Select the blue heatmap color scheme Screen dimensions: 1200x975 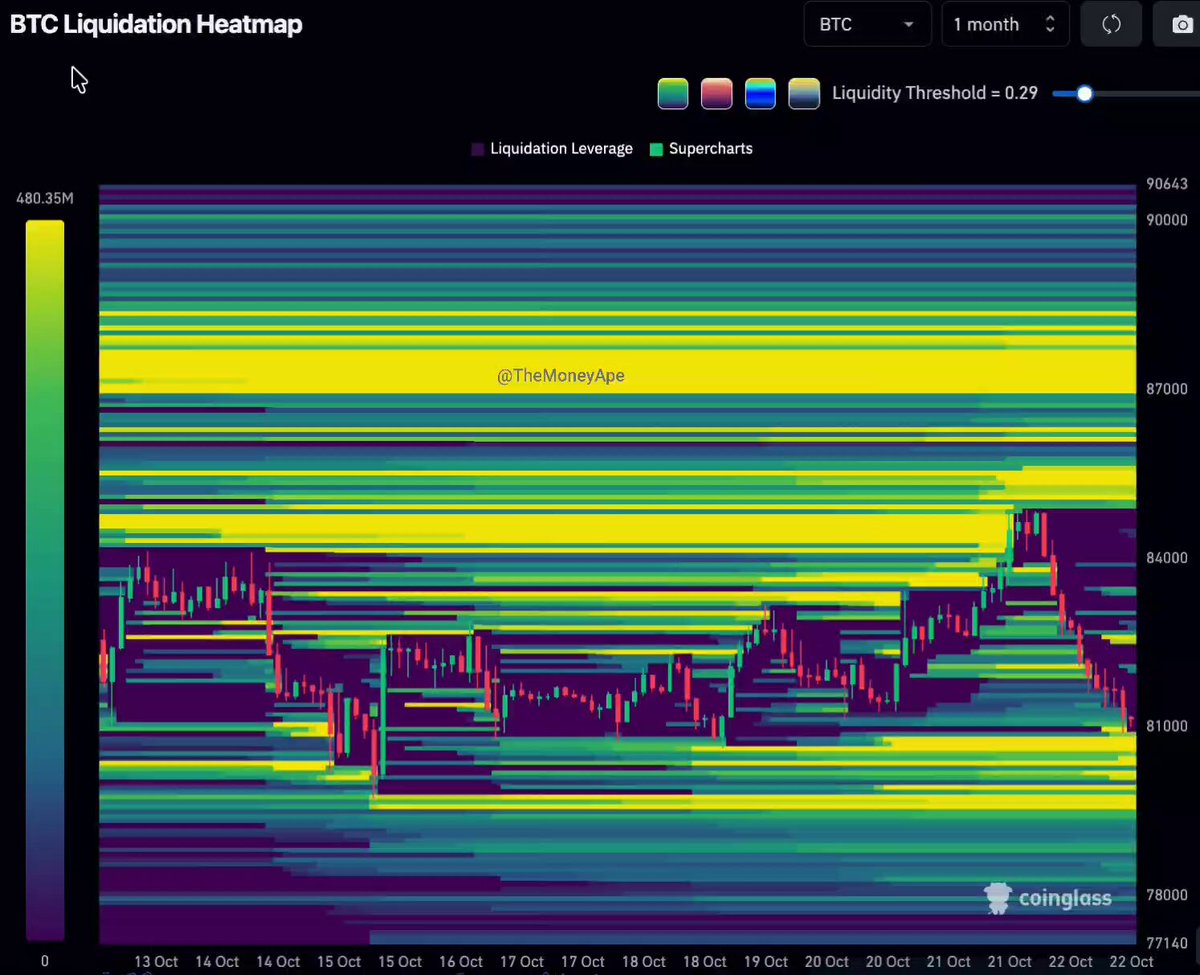[760, 94]
